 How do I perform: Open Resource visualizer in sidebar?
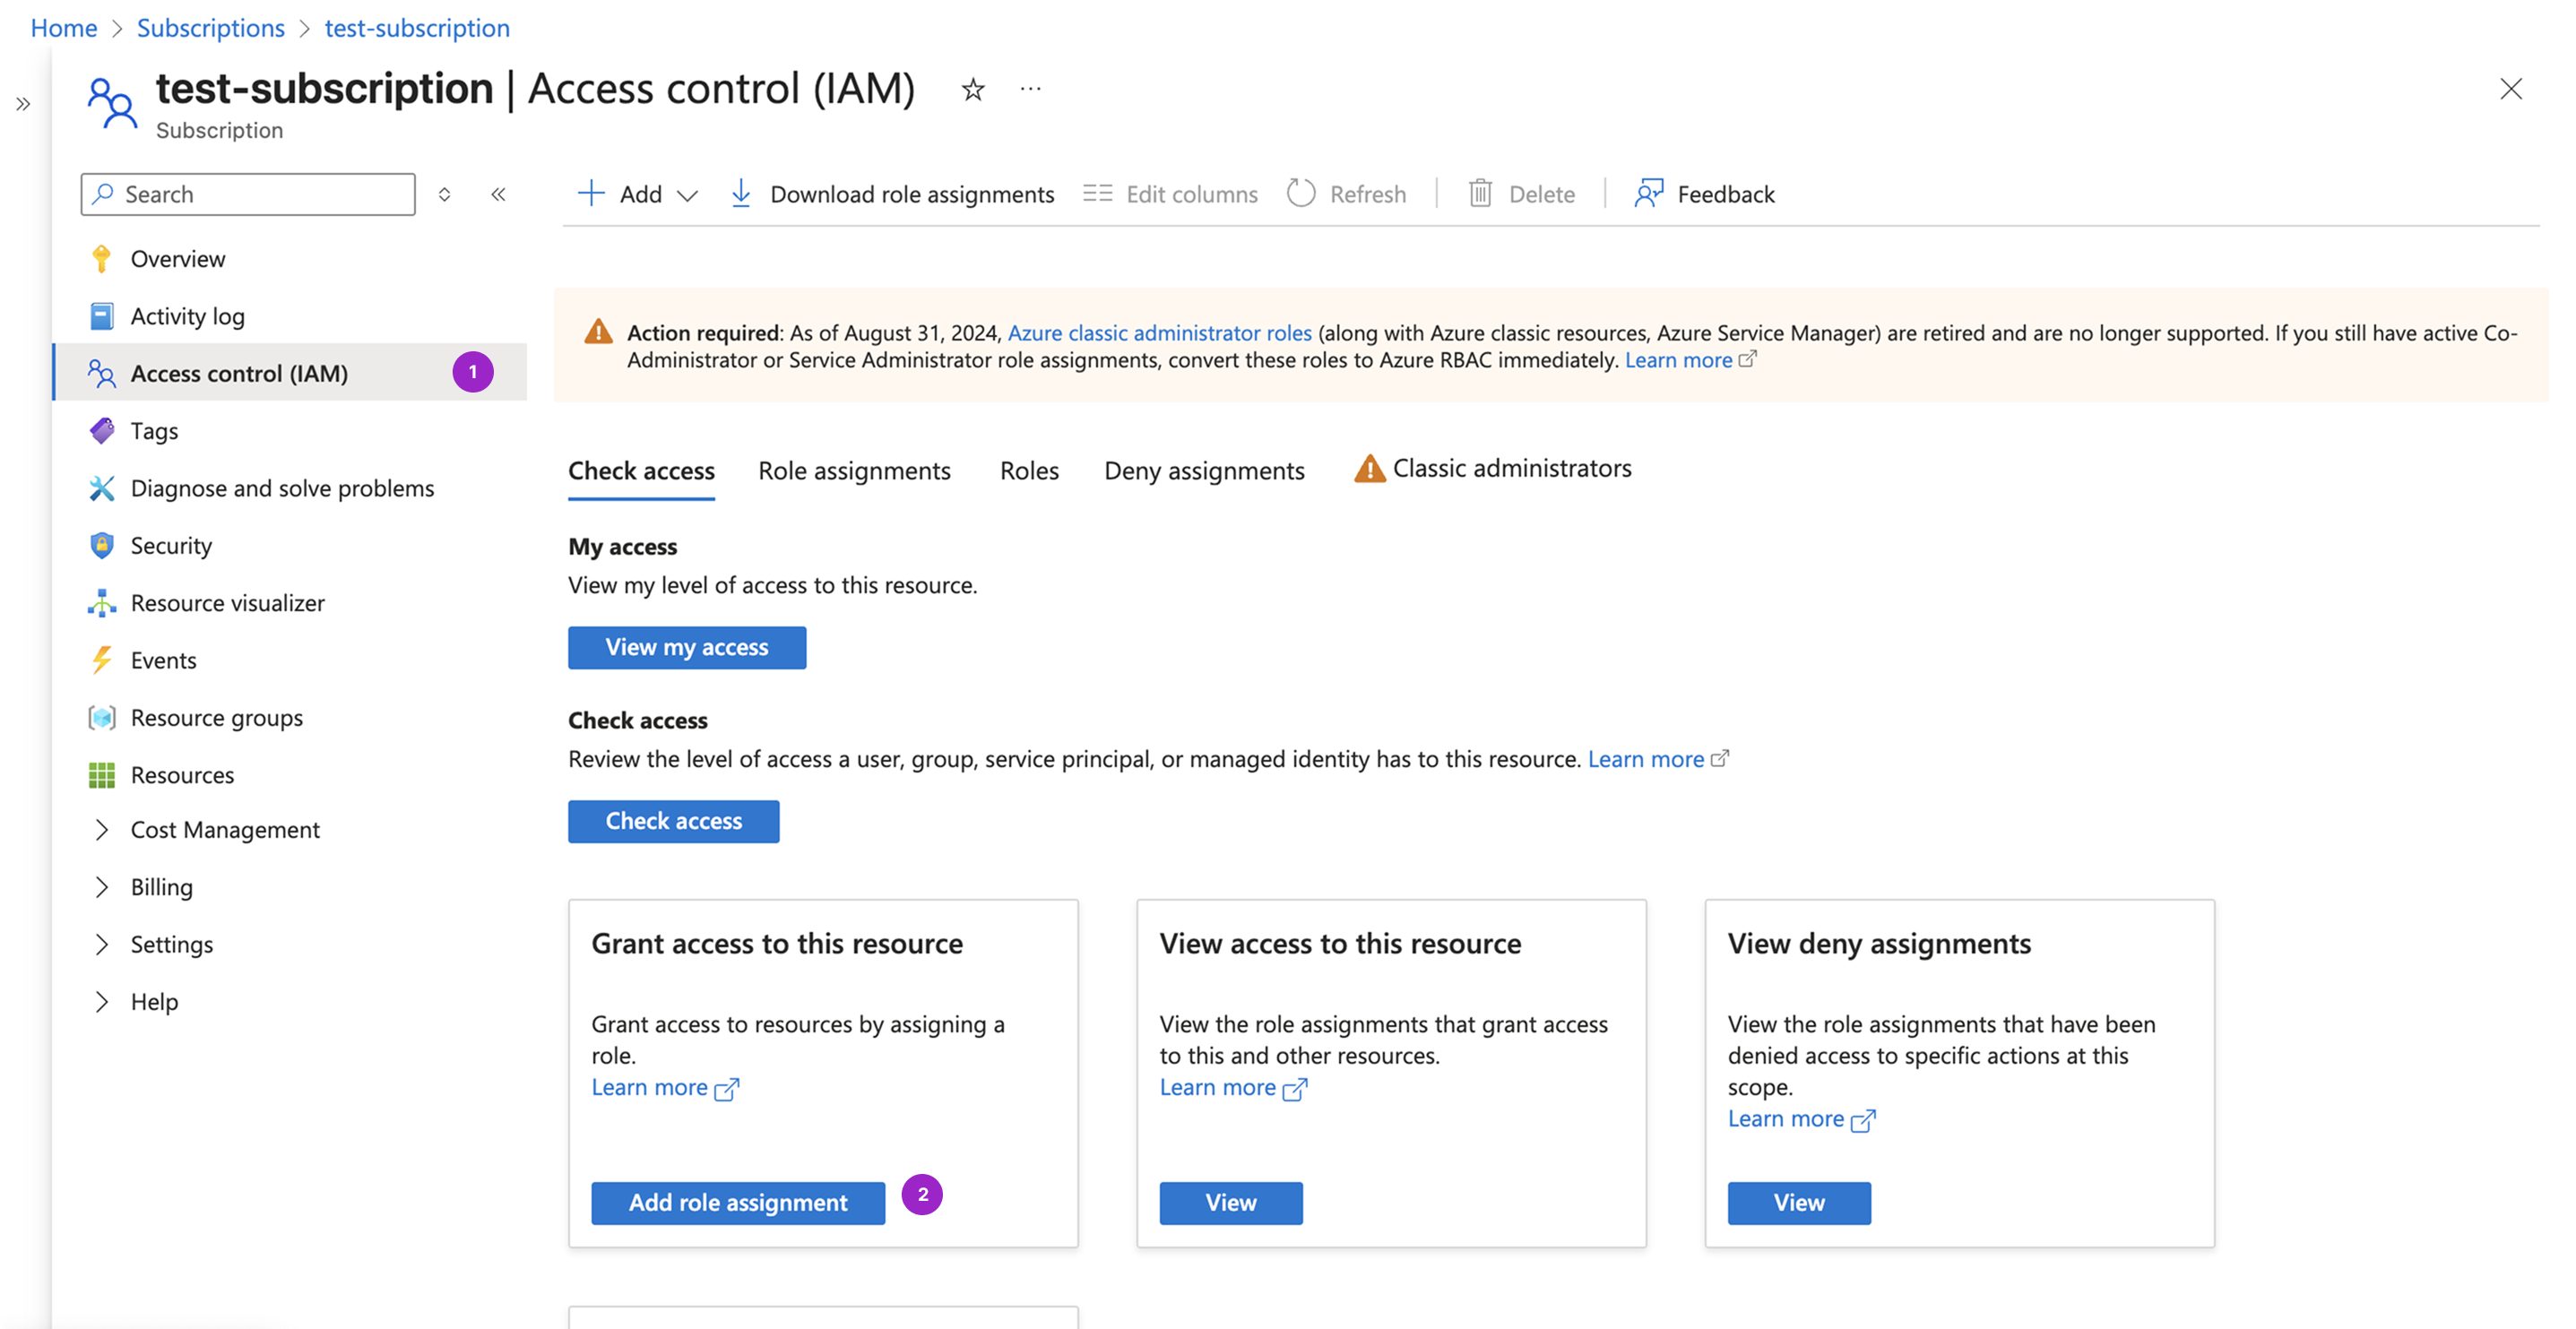point(227,603)
